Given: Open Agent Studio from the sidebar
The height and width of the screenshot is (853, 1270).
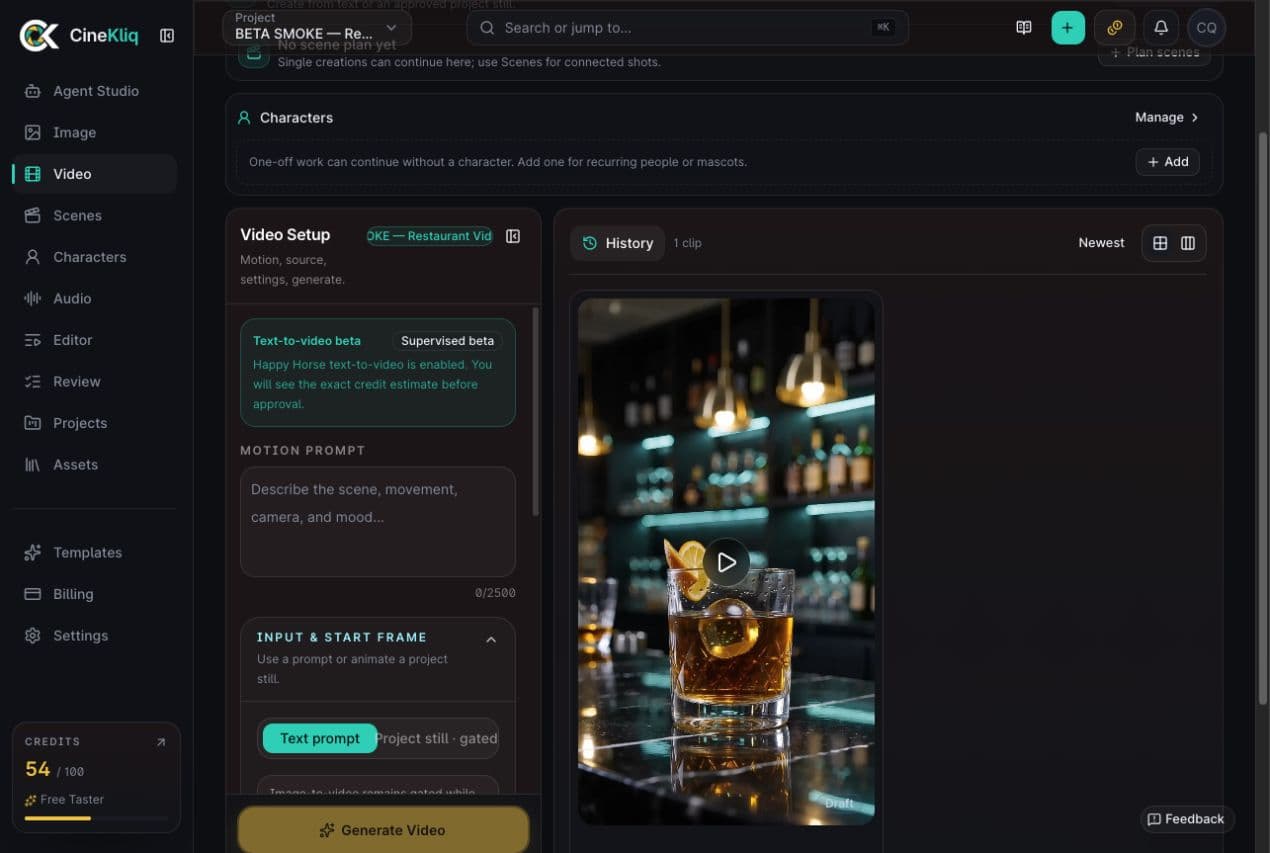Looking at the screenshot, I should point(95,91).
